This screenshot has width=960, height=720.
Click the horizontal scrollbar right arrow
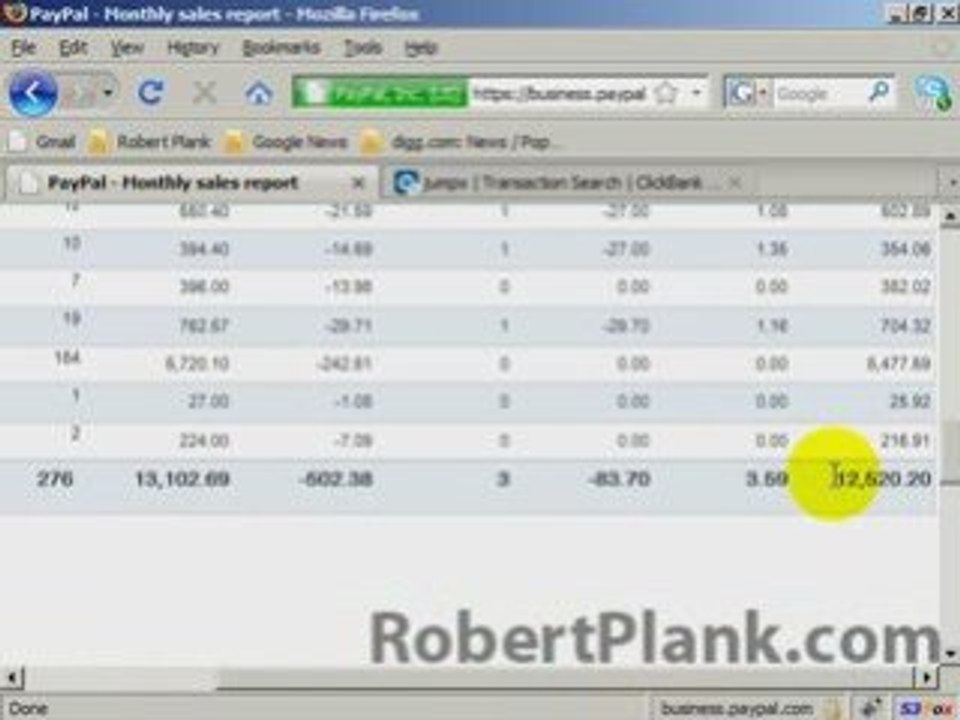926,678
